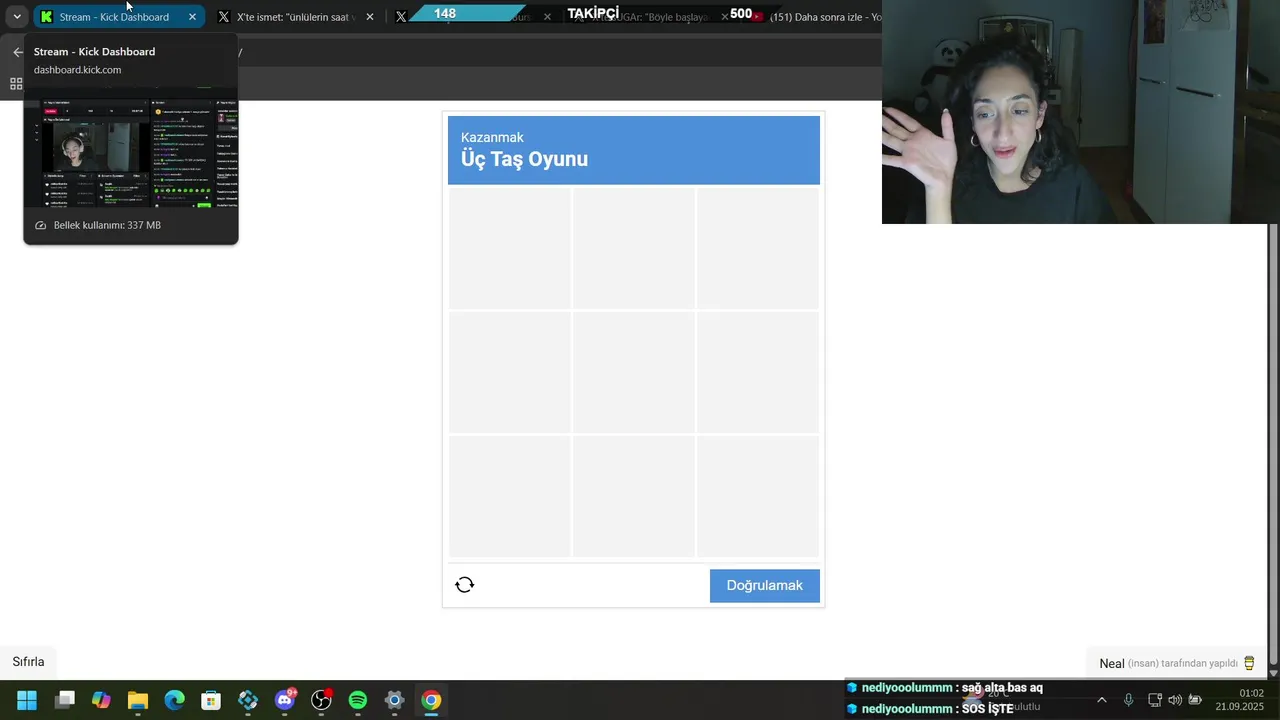Click the Kick Dashboard tab preview thumbnail
Viewport: 1280px width, 720px height.
pyautogui.click(x=131, y=148)
